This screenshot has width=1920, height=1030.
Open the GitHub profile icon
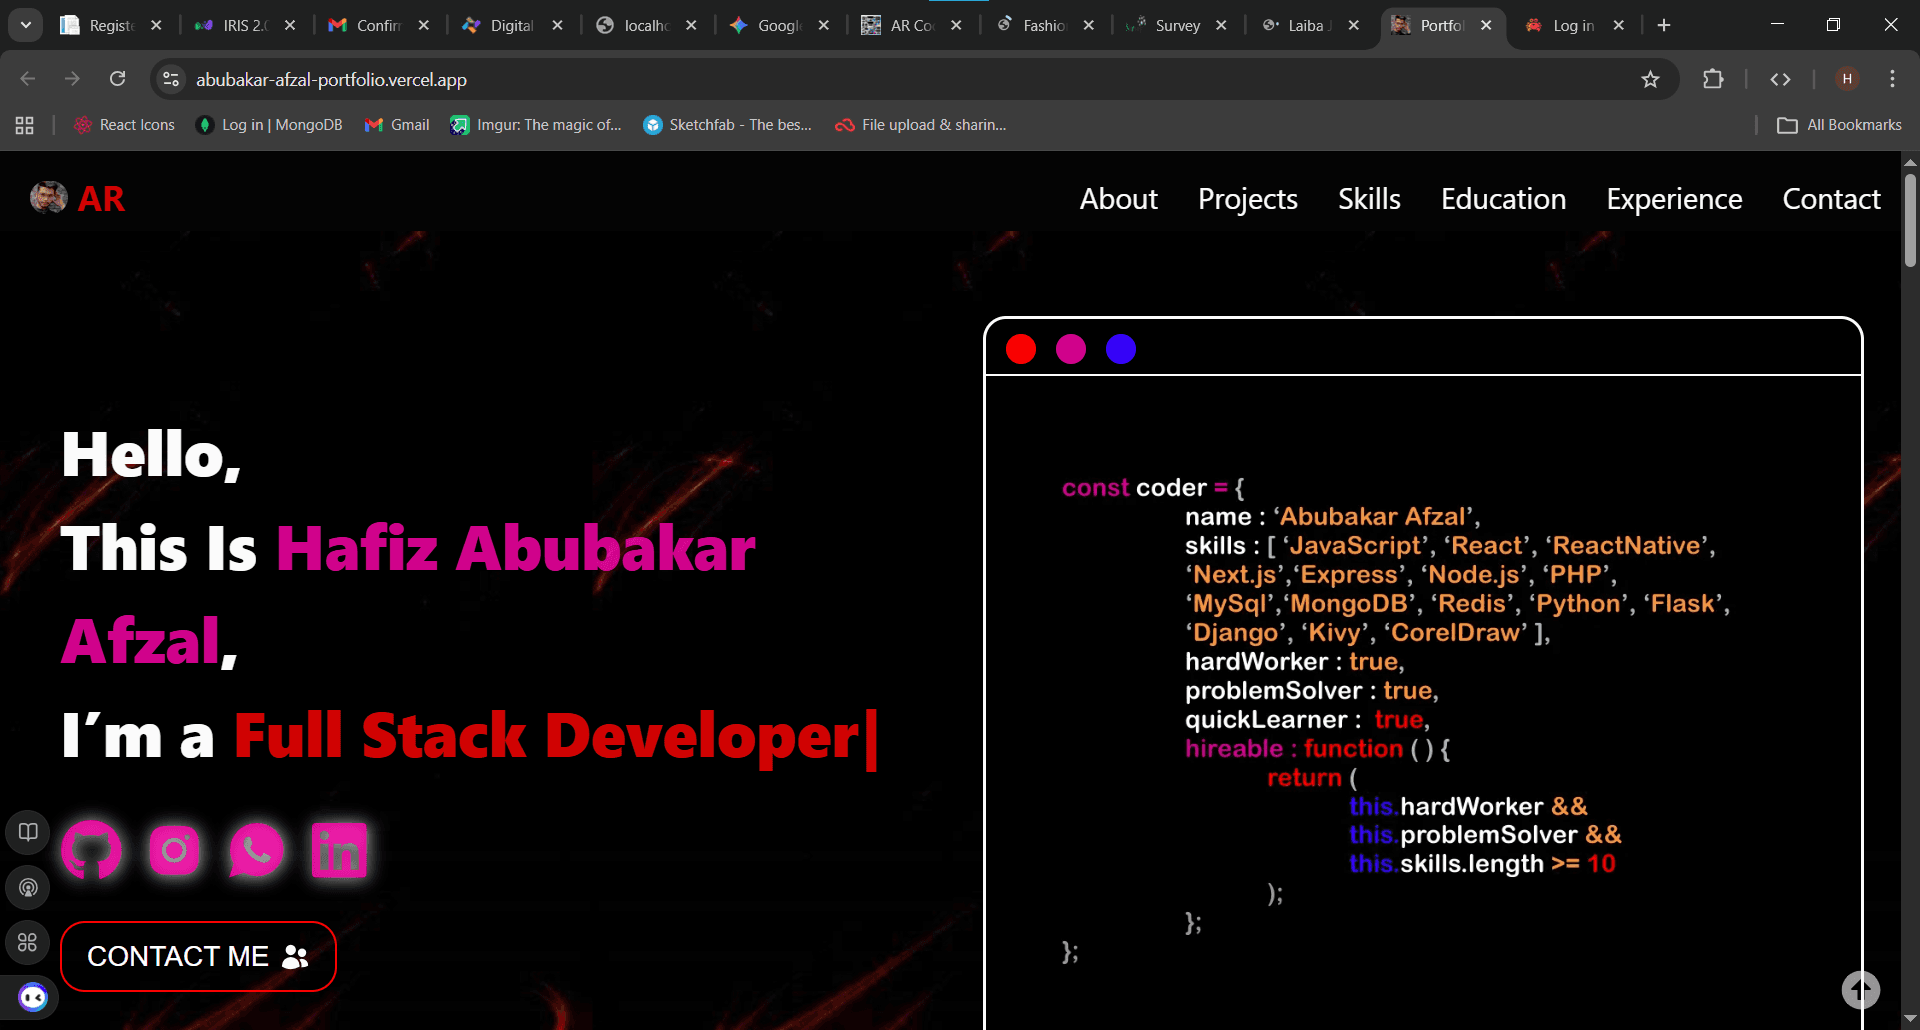[92, 850]
